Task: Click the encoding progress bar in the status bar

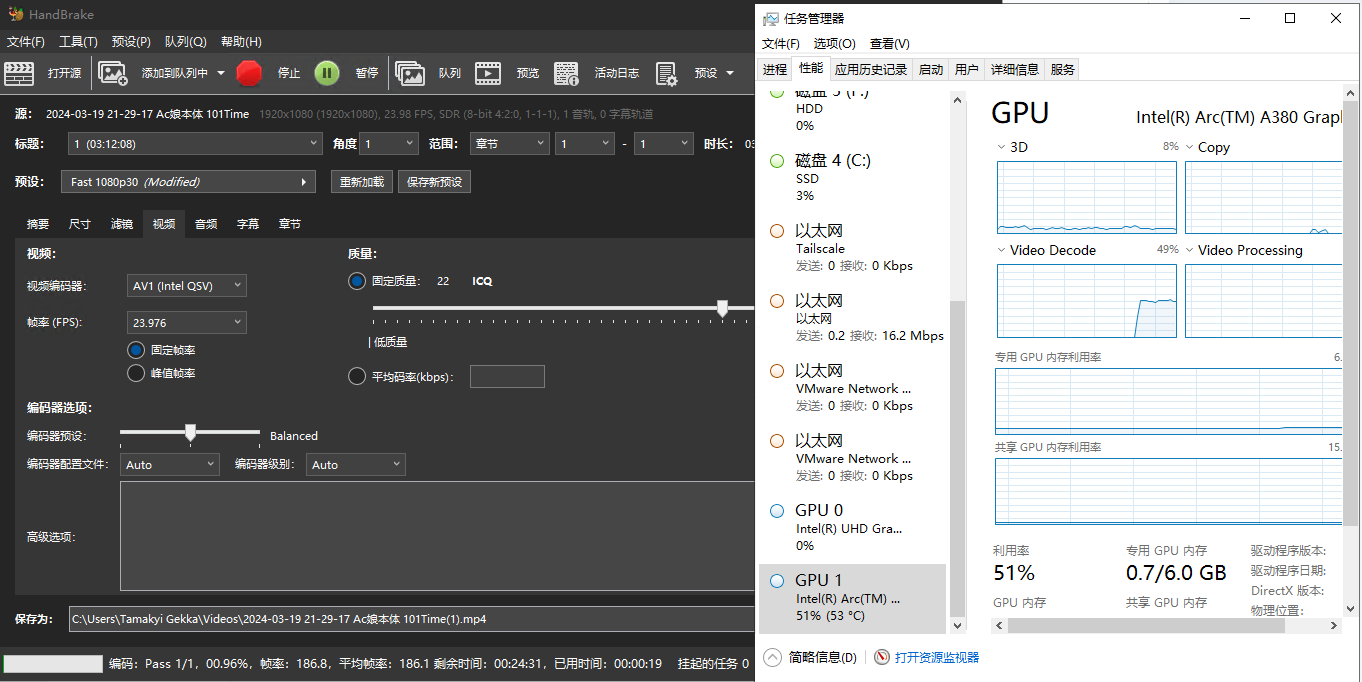Action: pos(53,664)
